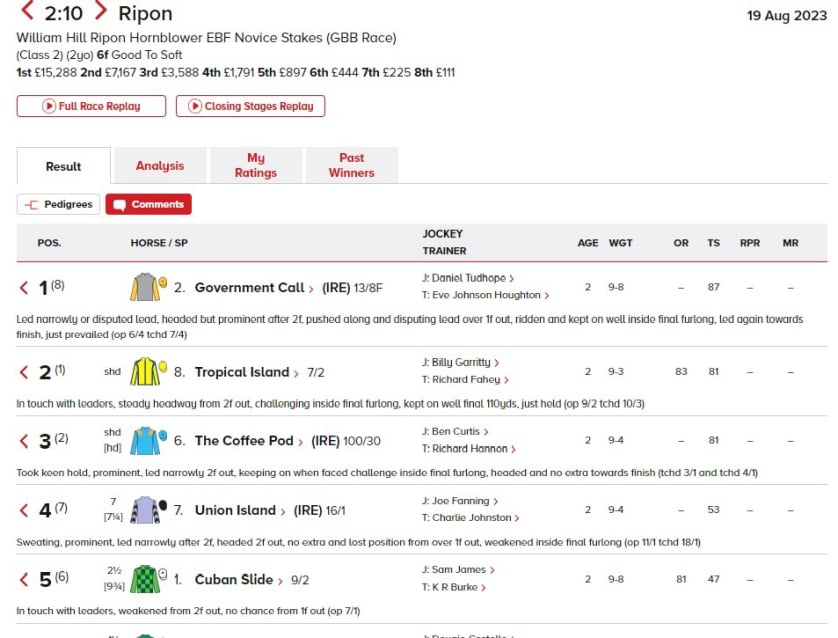Click Cuban Slide's green checkered silks
The image size is (838, 638).
coord(146,579)
